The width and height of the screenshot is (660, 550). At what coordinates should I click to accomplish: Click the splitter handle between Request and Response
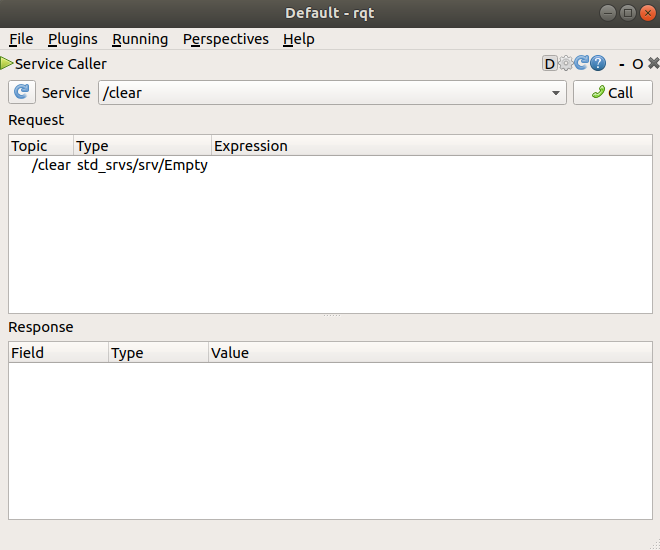(332, 315)
